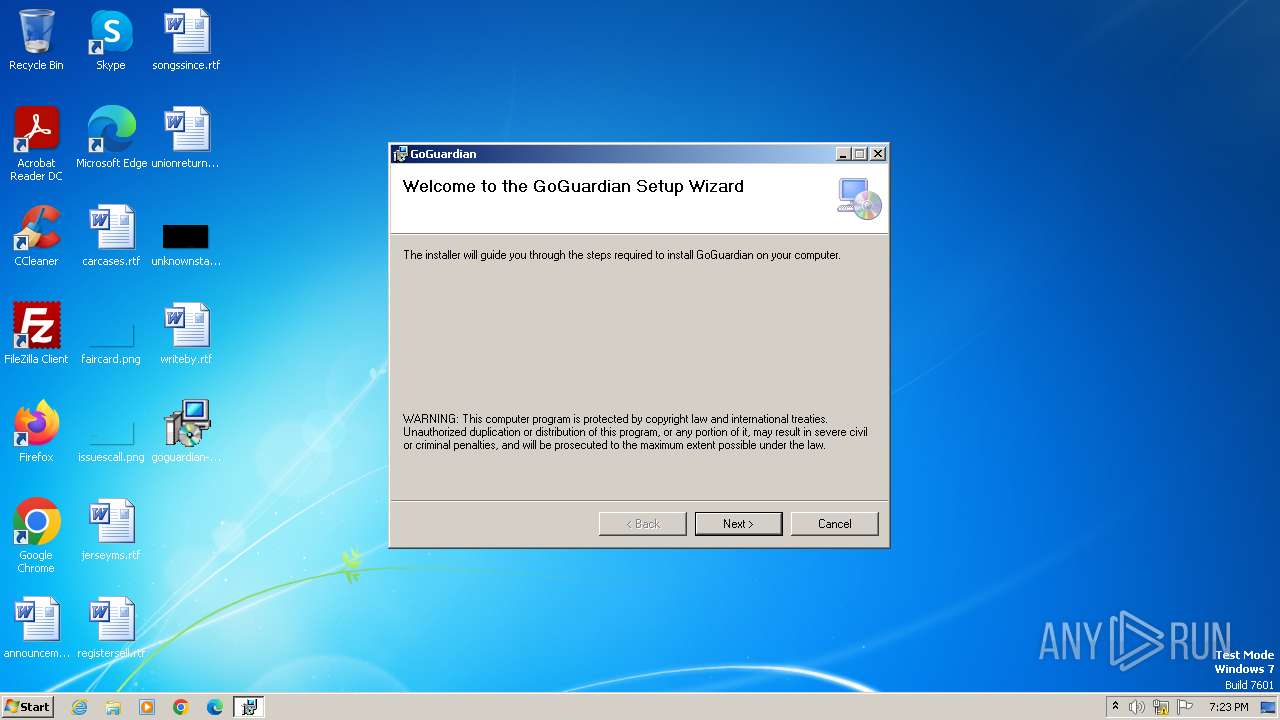Screen dimensions: 1280x720
Task: Select the goguardian installer desktop icon
Action: coord(186,432)
